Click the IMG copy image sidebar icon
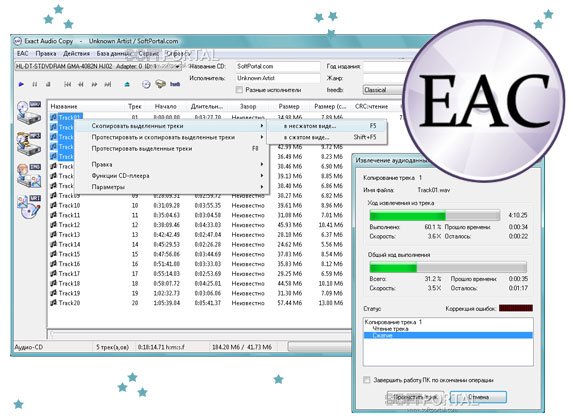 click(x=29, y=175)
